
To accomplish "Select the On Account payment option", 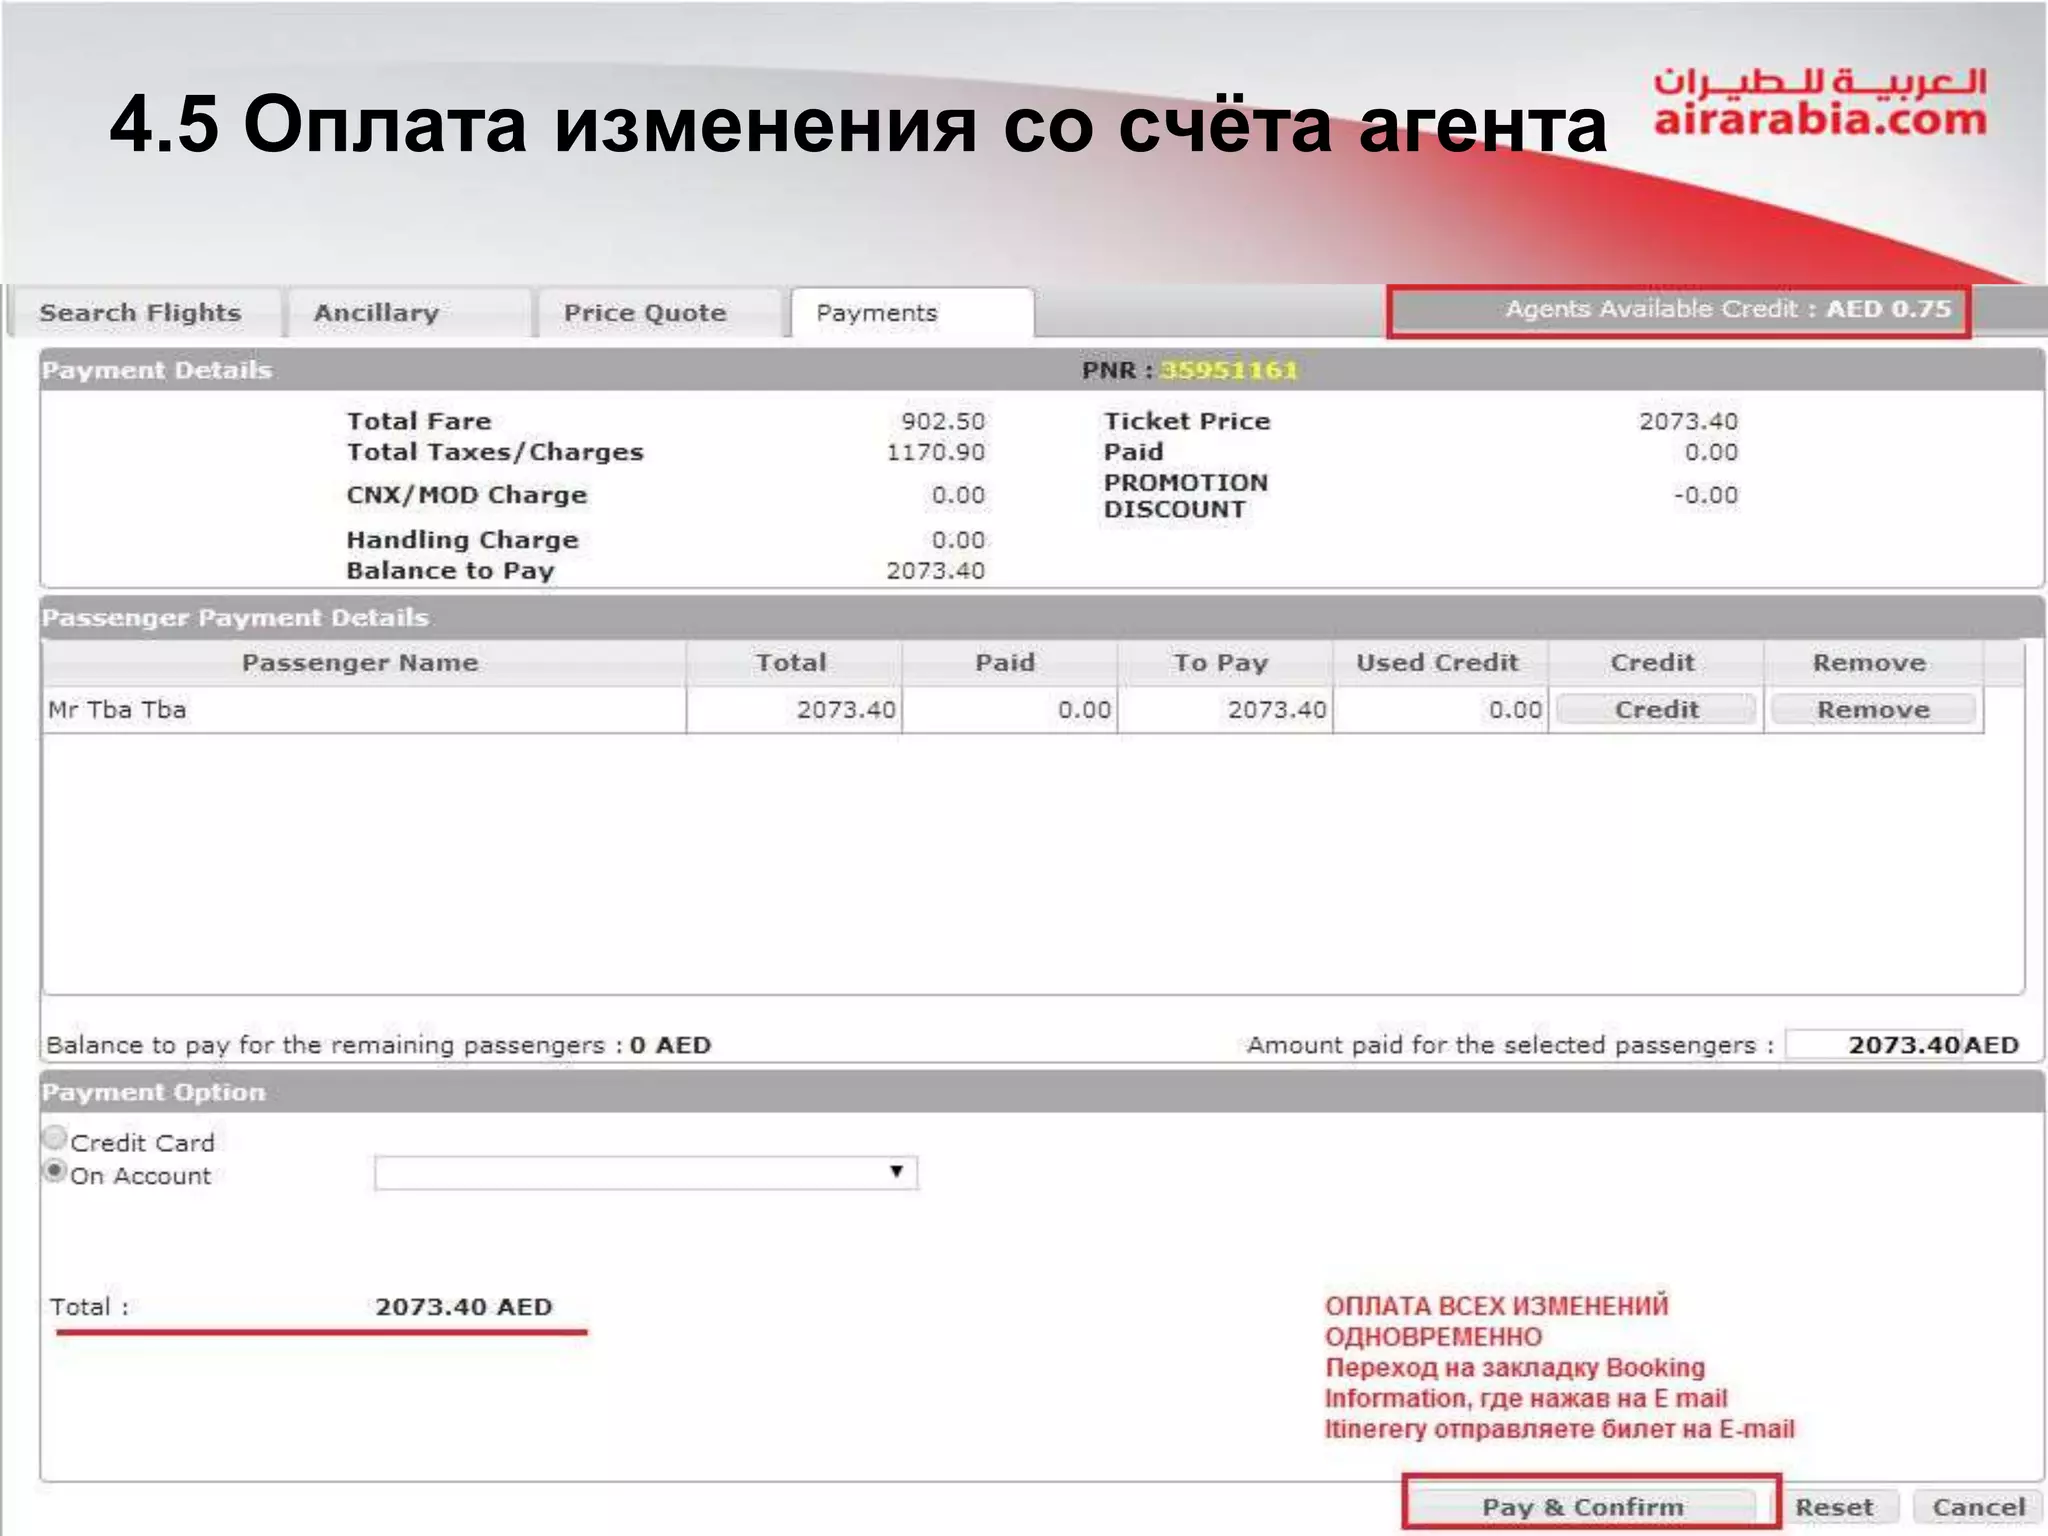I will click(x=56, y=1171).
